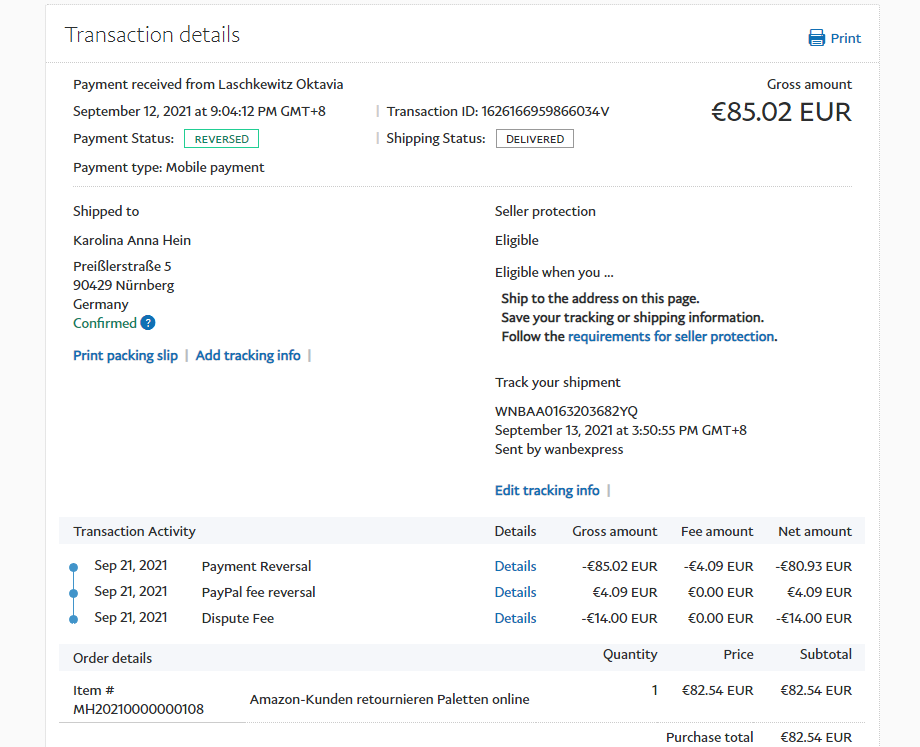The height and width of the screenshot is (747, 920).
Task: Click the Print packing slip link
Action: coord(125,355)
